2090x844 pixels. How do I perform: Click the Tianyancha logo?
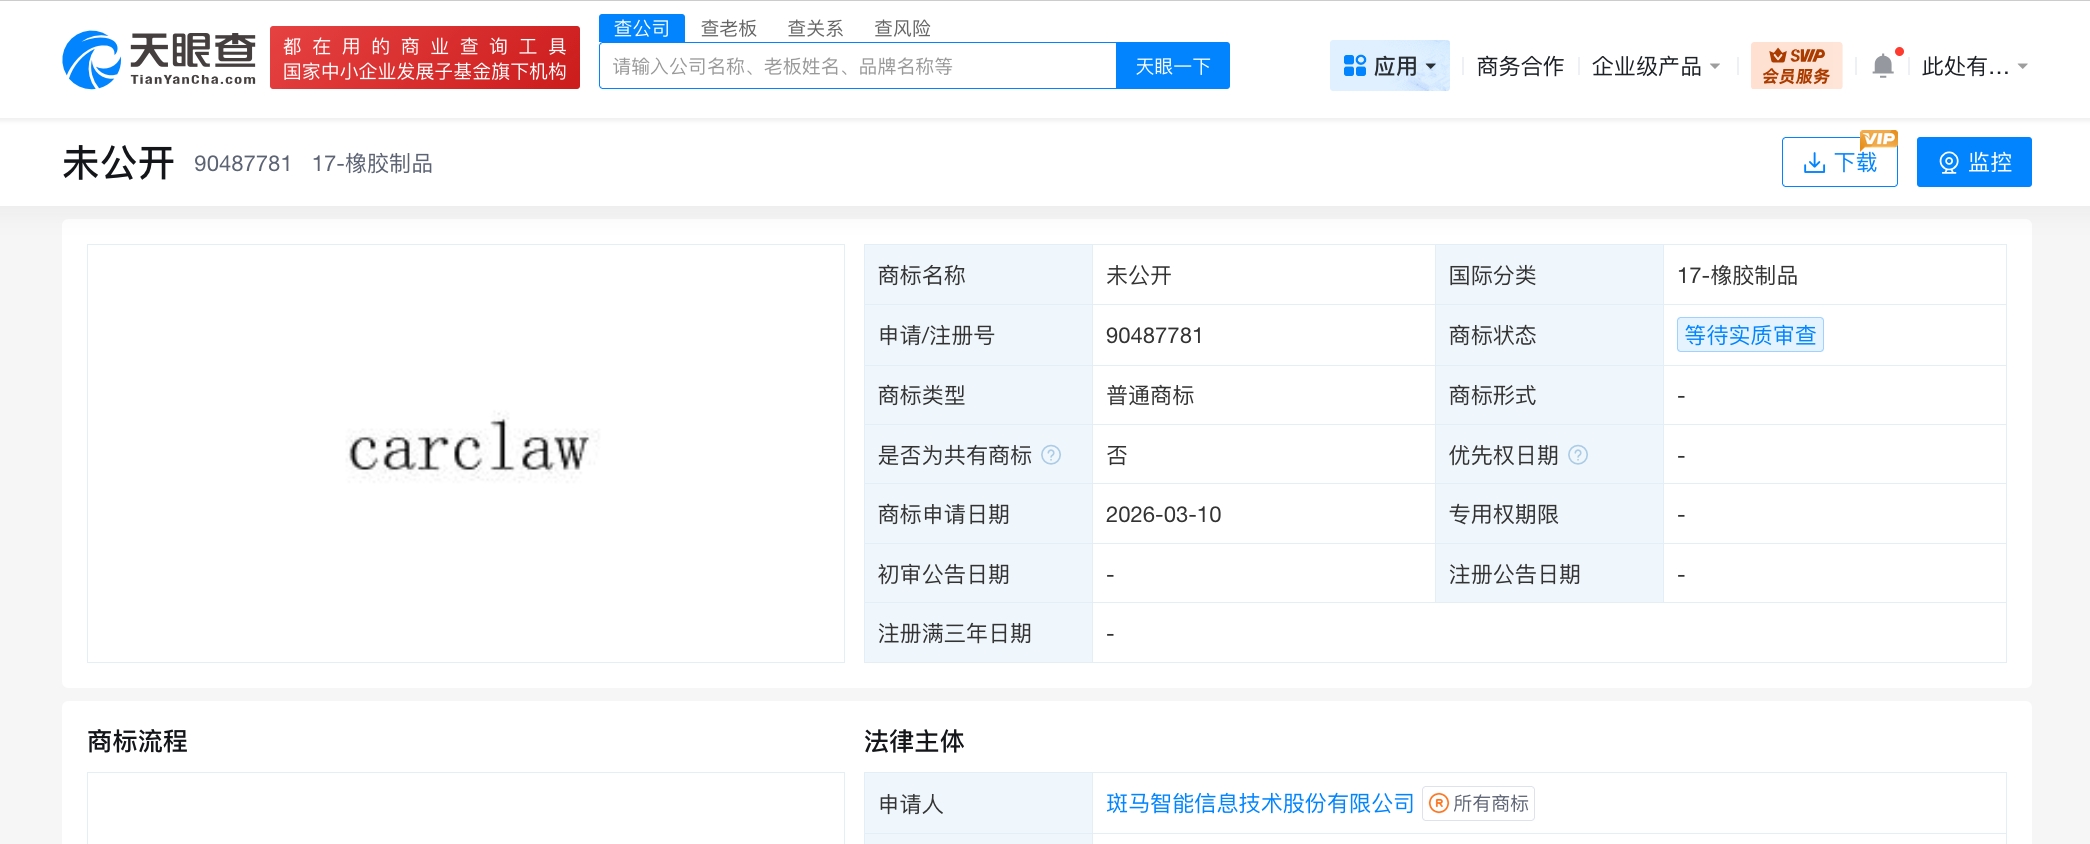[x=160, y=59]
